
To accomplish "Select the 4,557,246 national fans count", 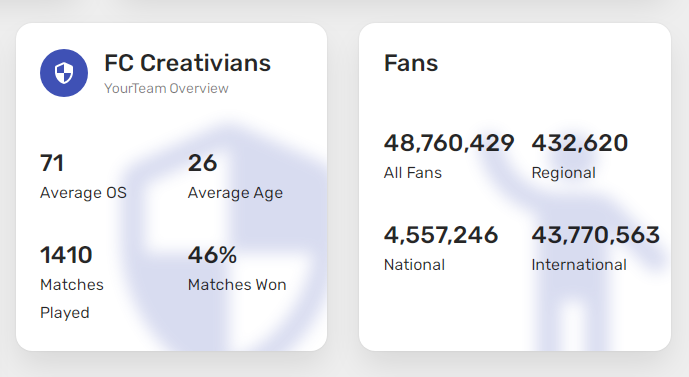I will 441,235.
